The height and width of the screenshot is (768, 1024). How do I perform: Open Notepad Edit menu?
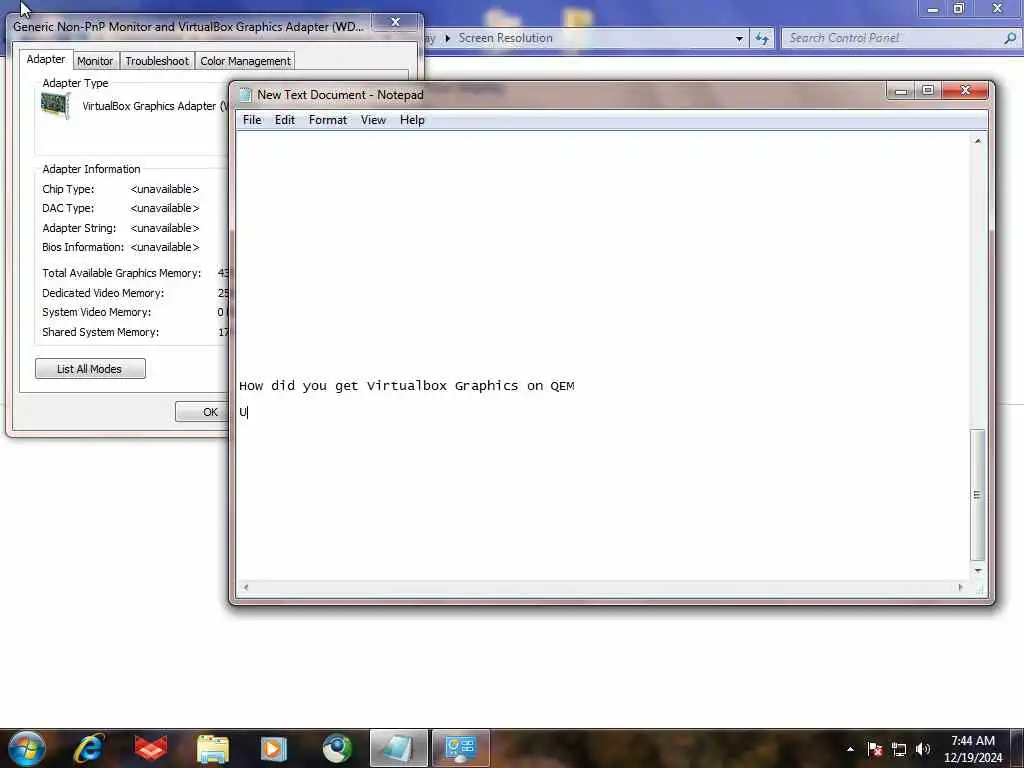tap(284, 120)
